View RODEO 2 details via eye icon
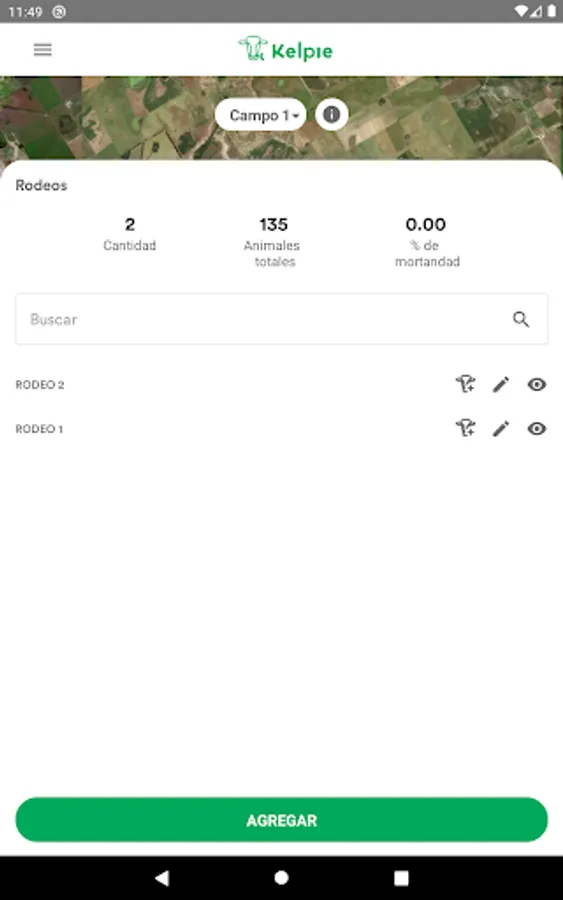 (537, 385)
